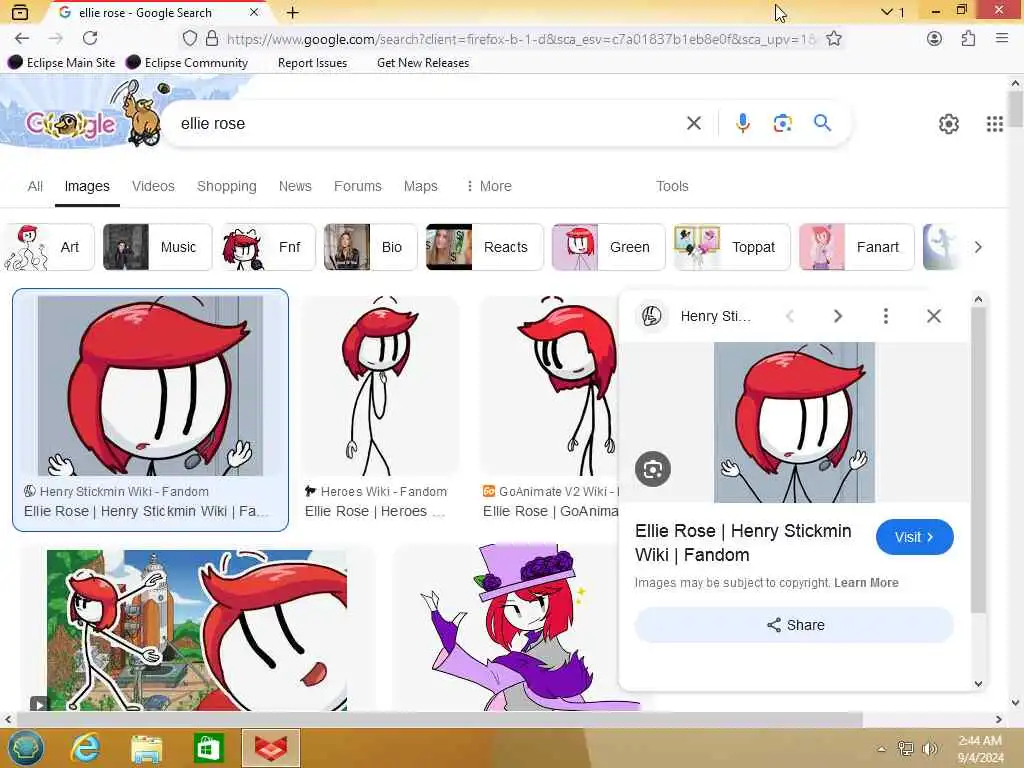
Task: Share the previewed image
Action: pyautogui.click(x=794, y=625)
